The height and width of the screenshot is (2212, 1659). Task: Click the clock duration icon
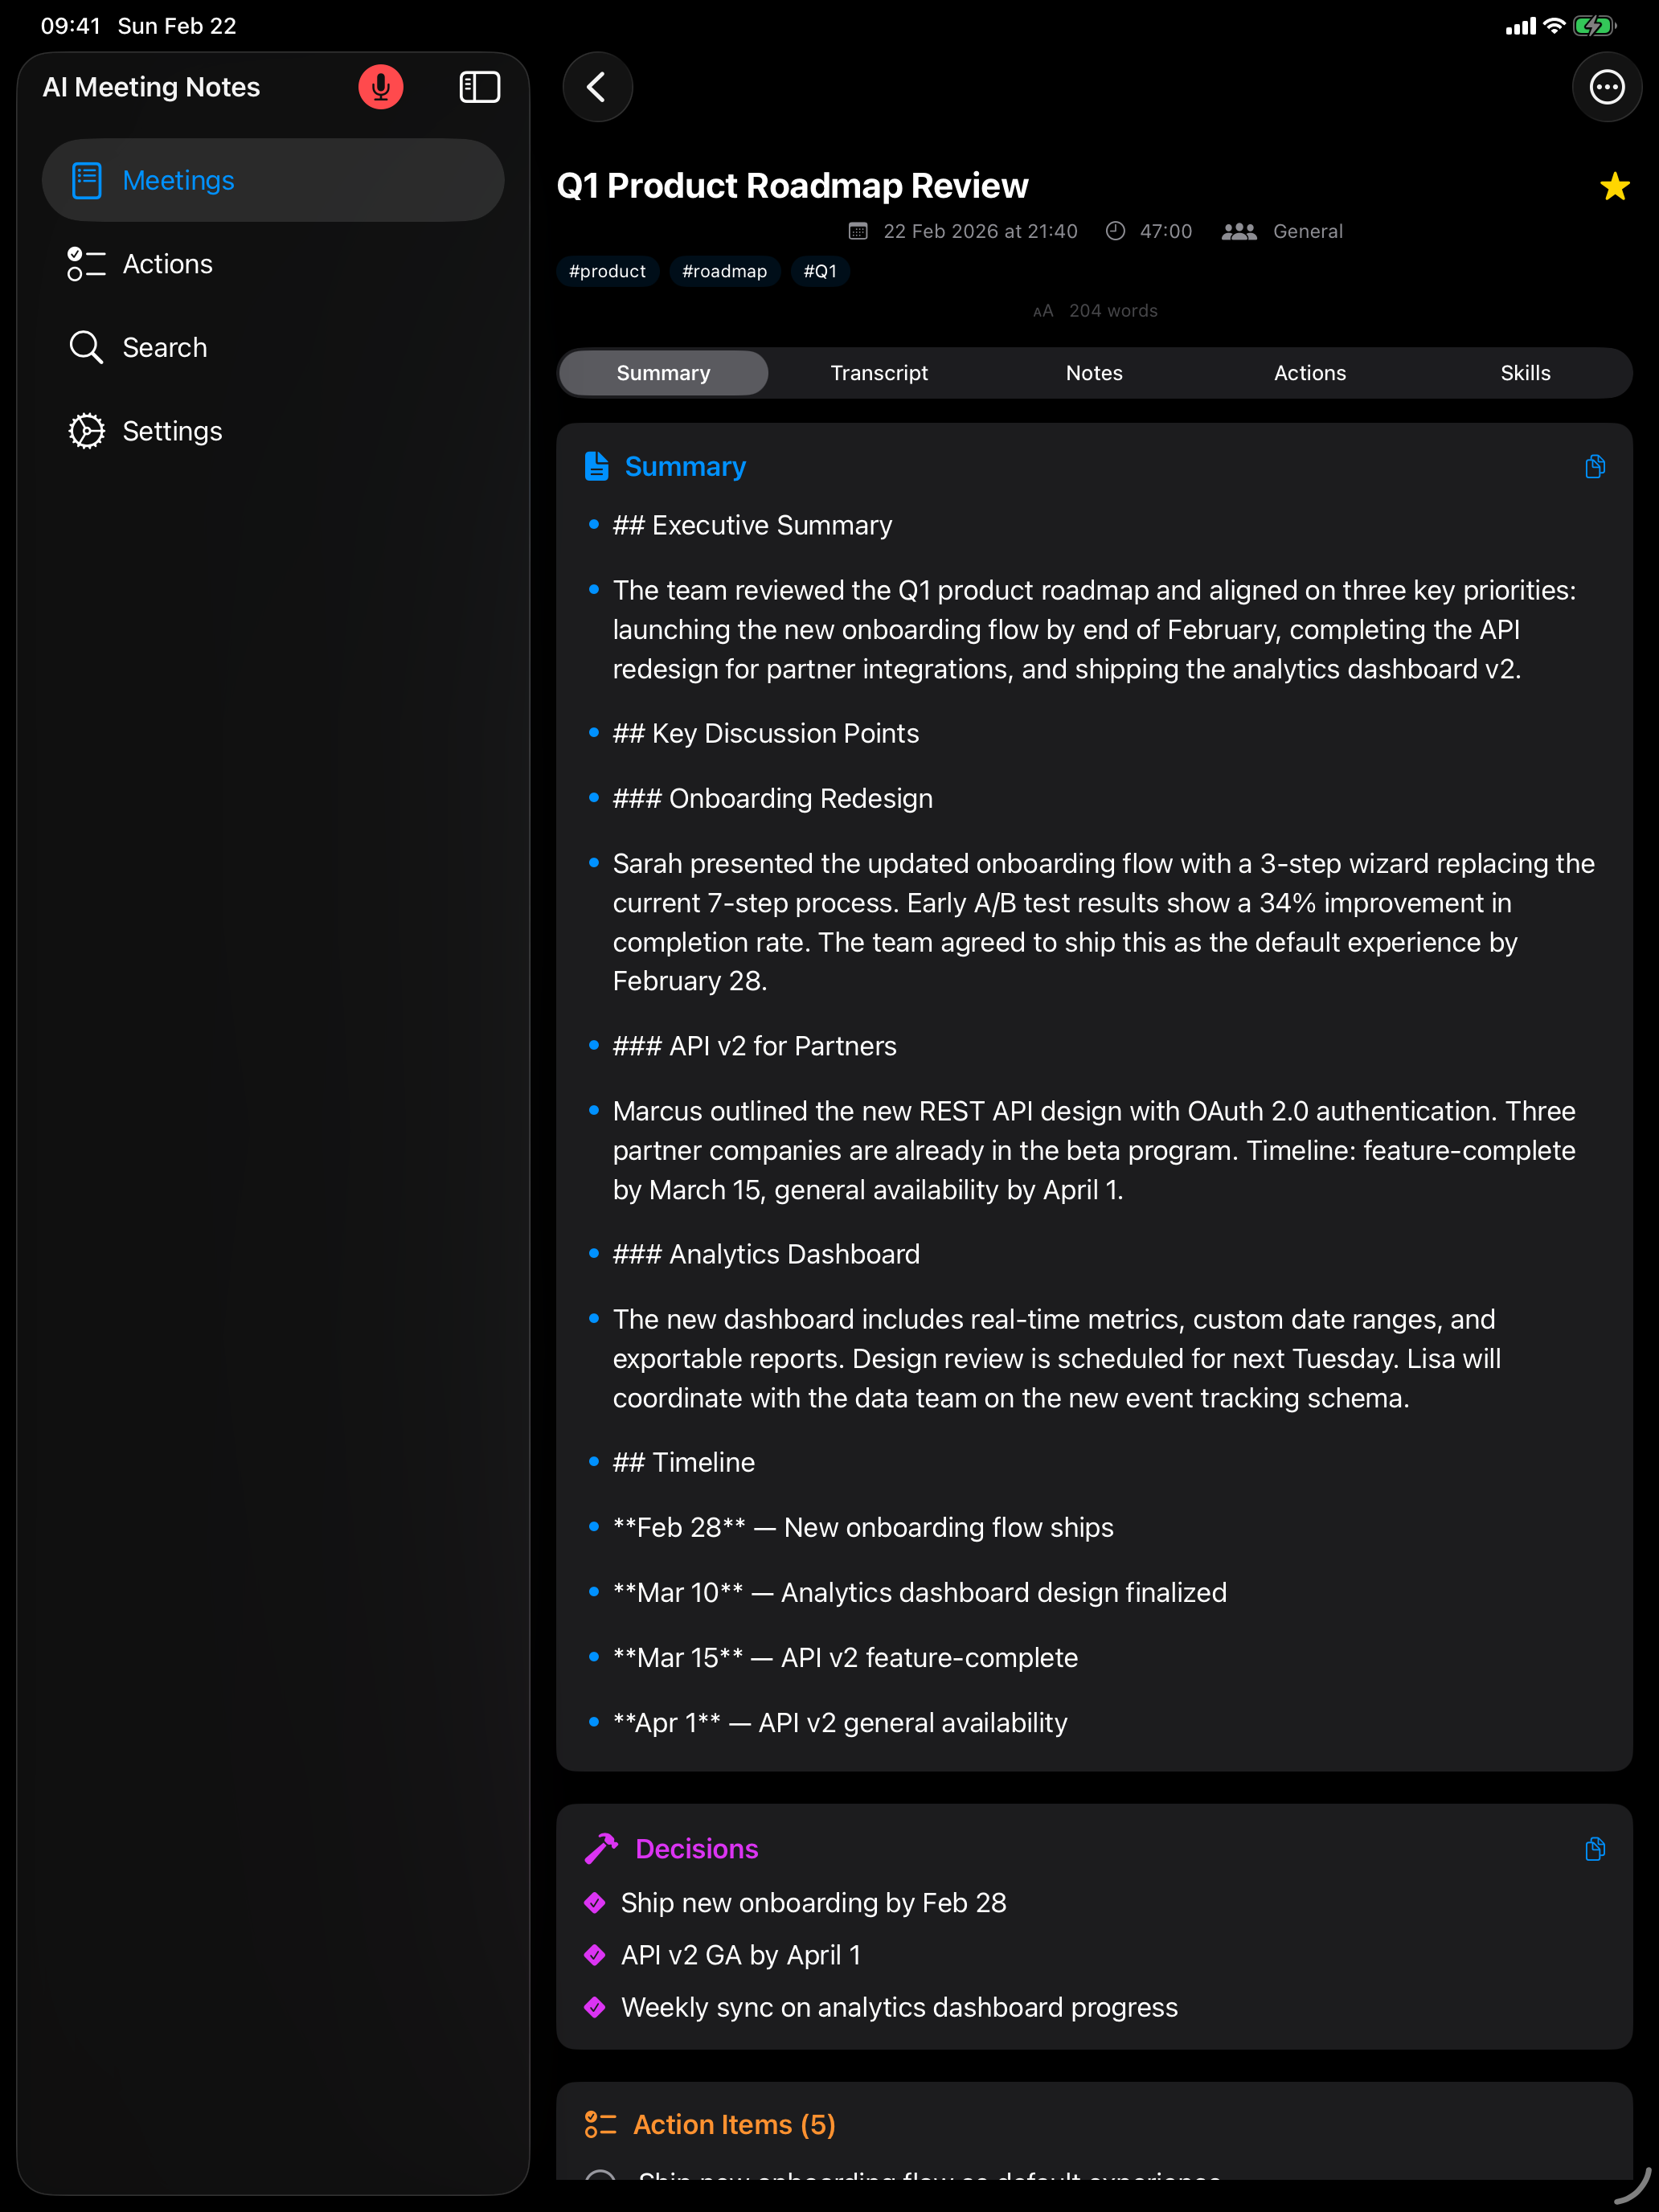[1115, 231]
